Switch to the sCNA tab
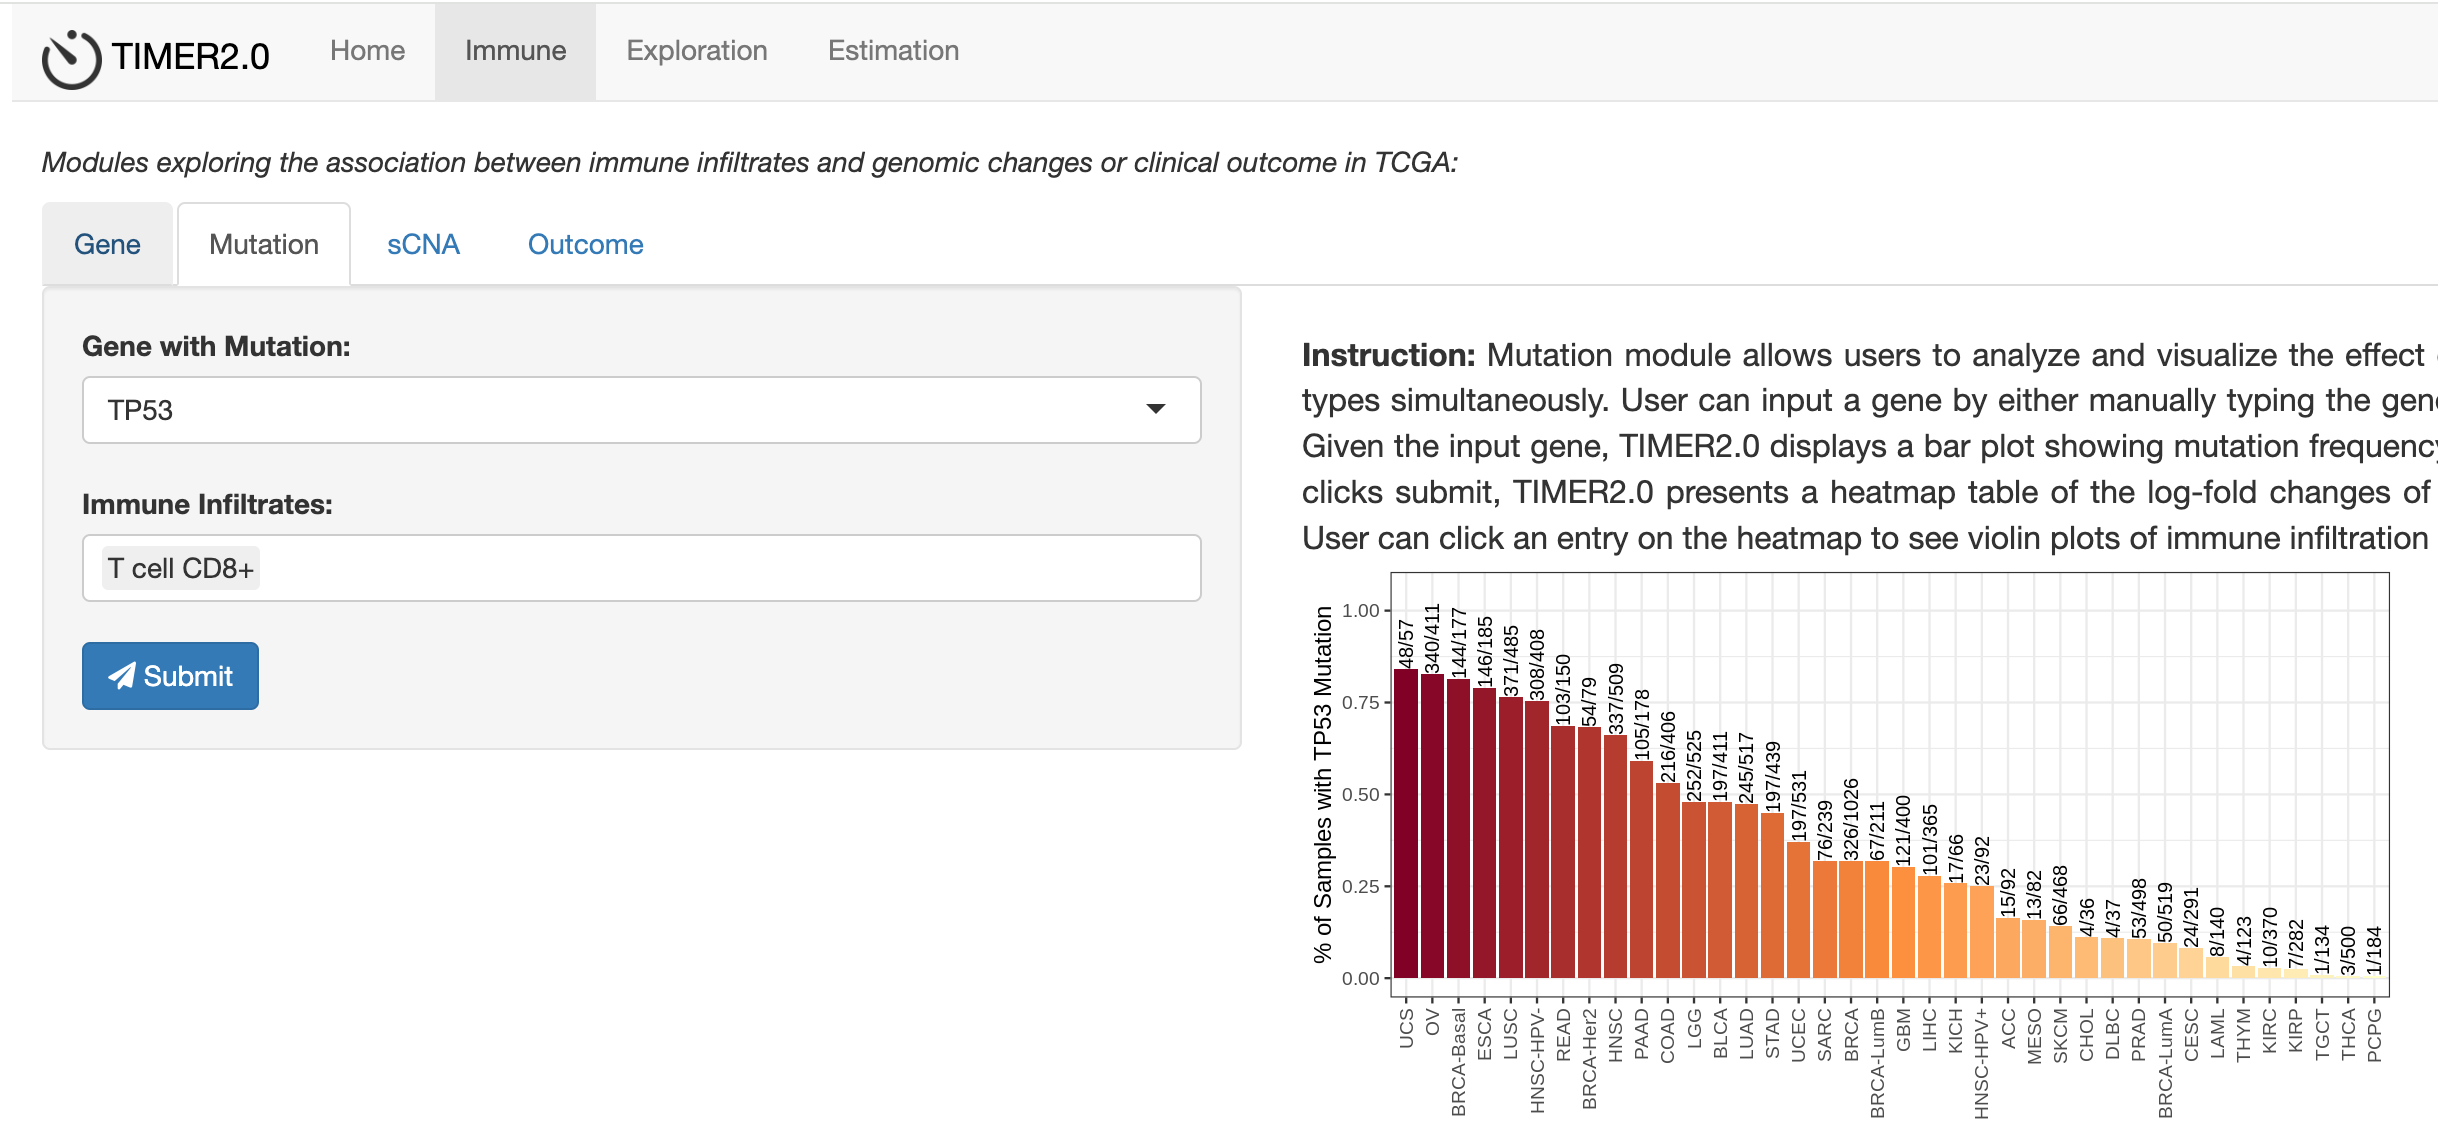 423,245
